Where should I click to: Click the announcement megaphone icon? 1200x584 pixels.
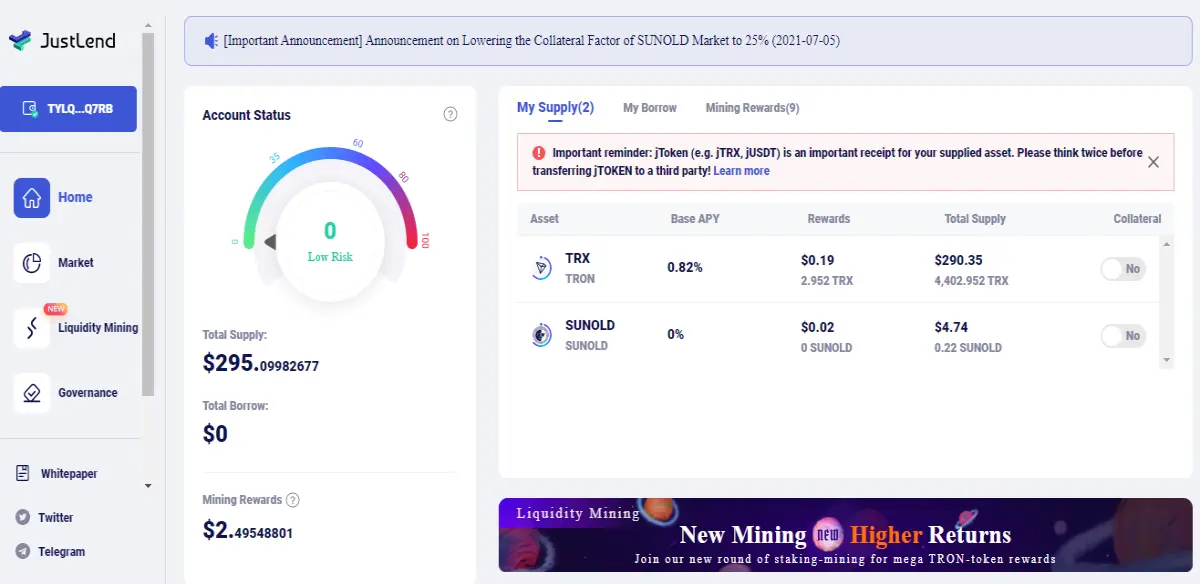point(211,41)
